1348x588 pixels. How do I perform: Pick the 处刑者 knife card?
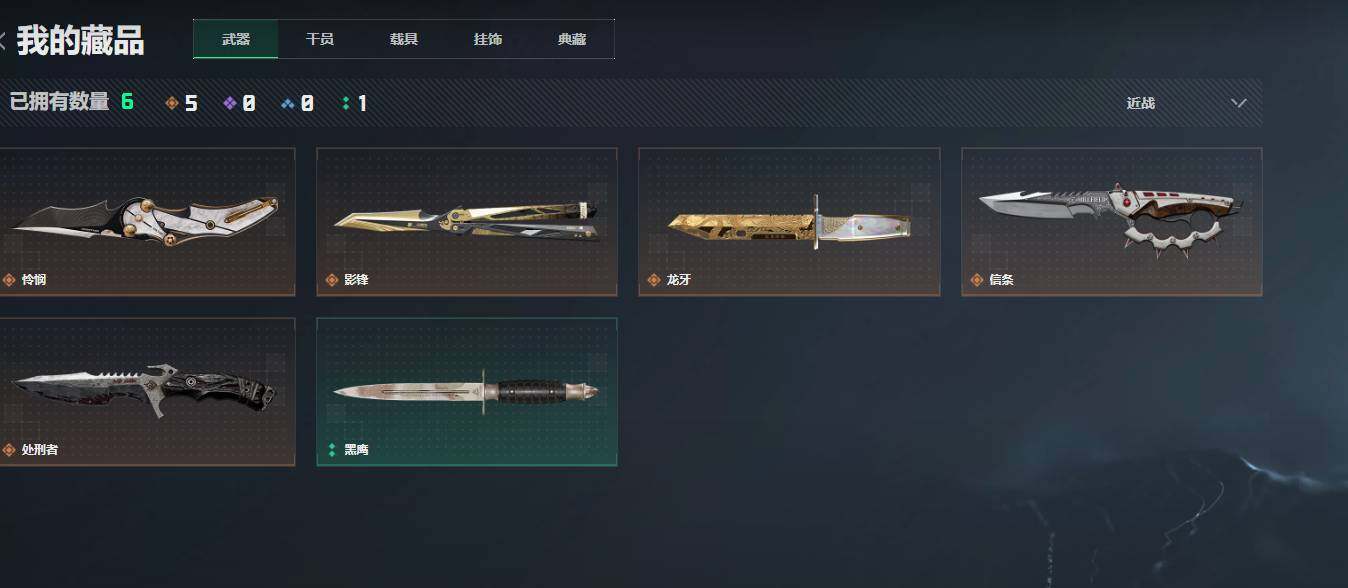[x=147, y=392]
